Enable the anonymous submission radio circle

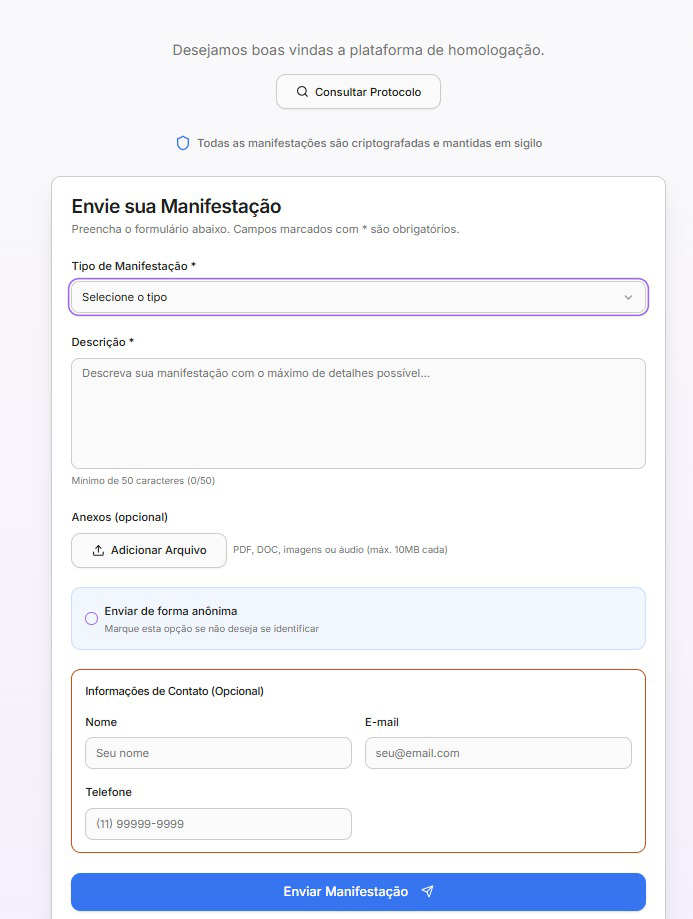pos(92,618)
